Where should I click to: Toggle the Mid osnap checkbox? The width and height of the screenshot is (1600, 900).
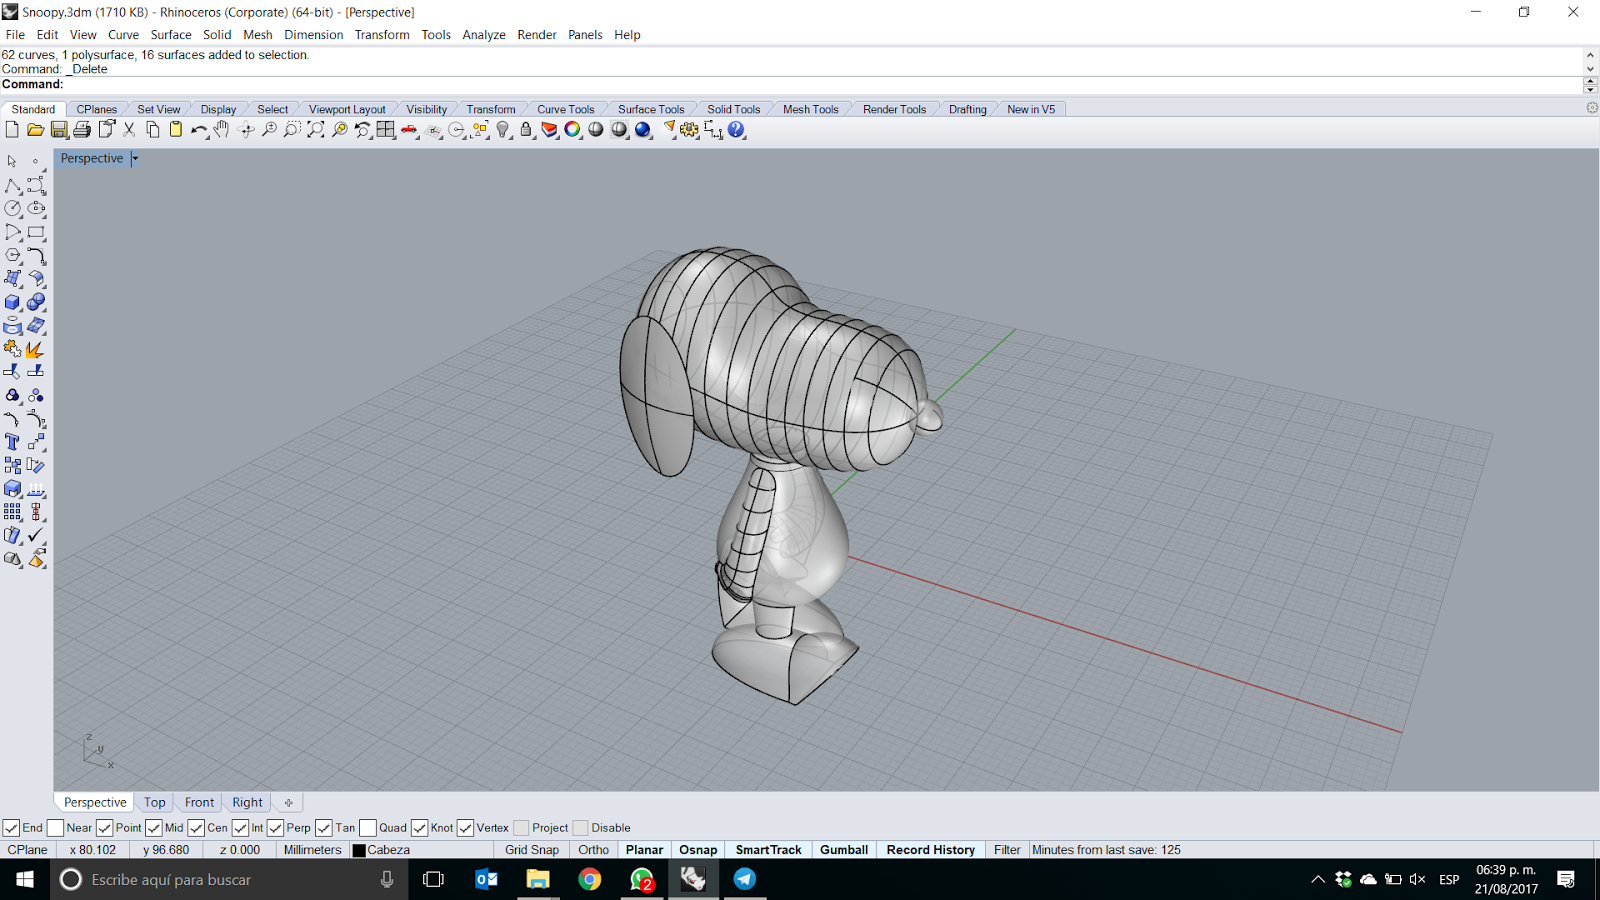coord(153,828)
